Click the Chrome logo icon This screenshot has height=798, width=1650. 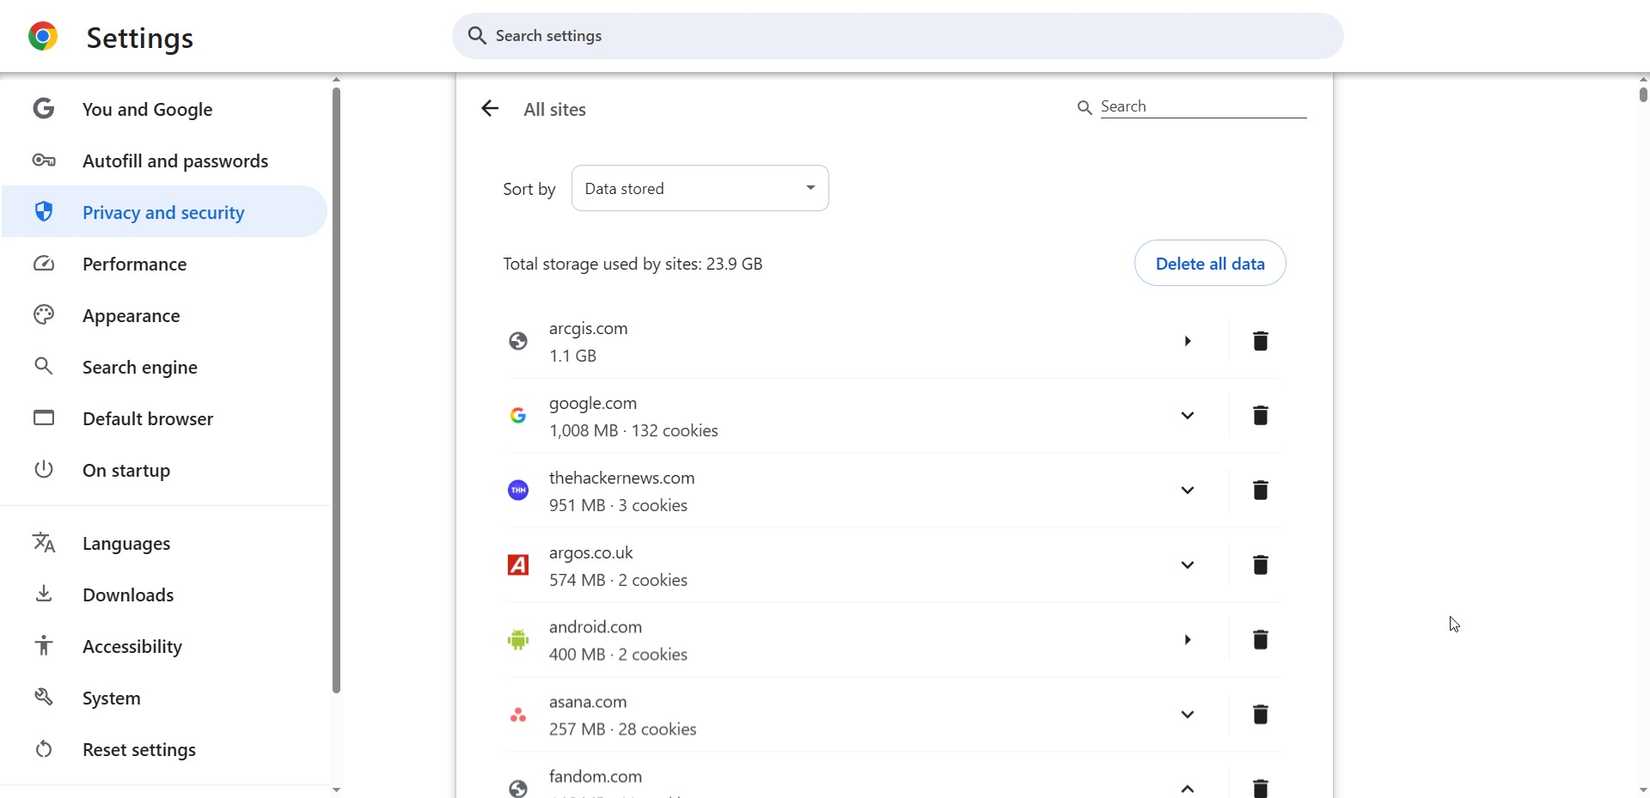[x=43, y=37]
